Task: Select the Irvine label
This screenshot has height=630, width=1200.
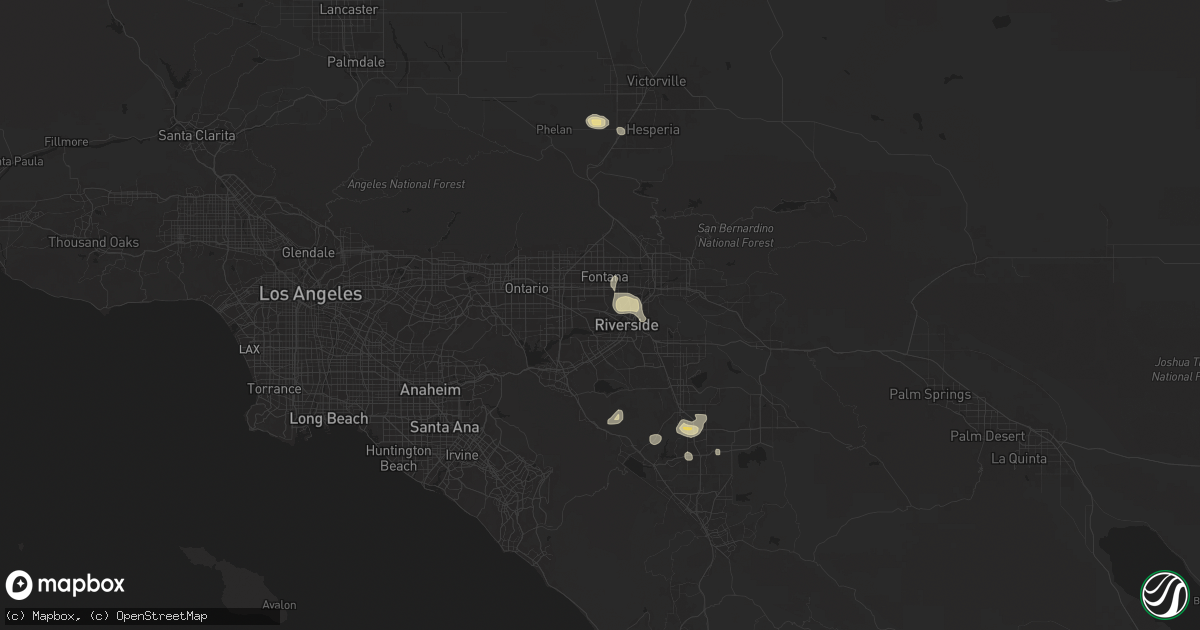Action: tap(462, 455)
